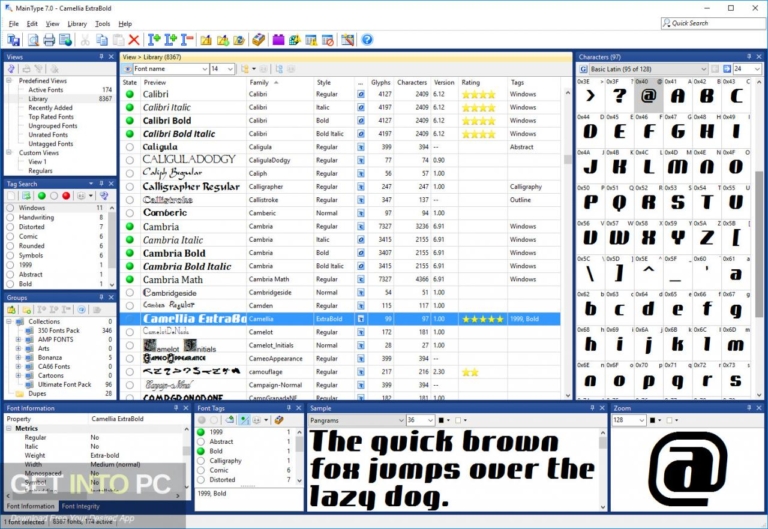Open help via the blue question icon
The image size is (768, 529).
tap(367, 40)
